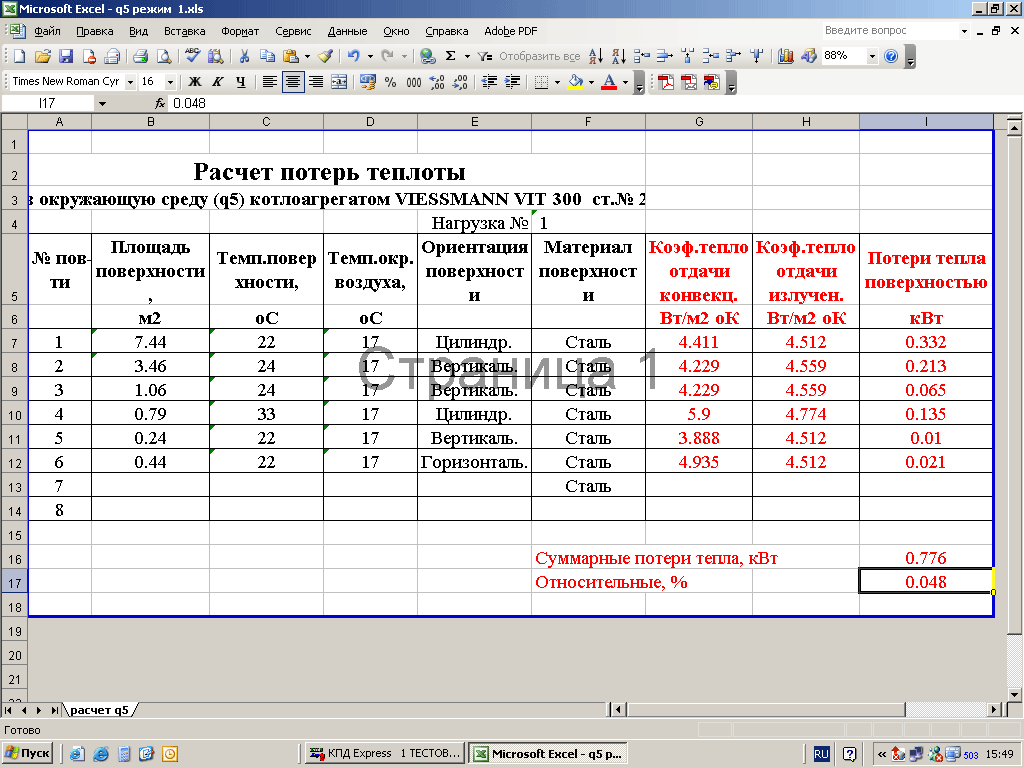The width and height of the screenshot is (1024, 768).
Task: Switch to КПД Express taskbar button
Action: coord(383,753)
